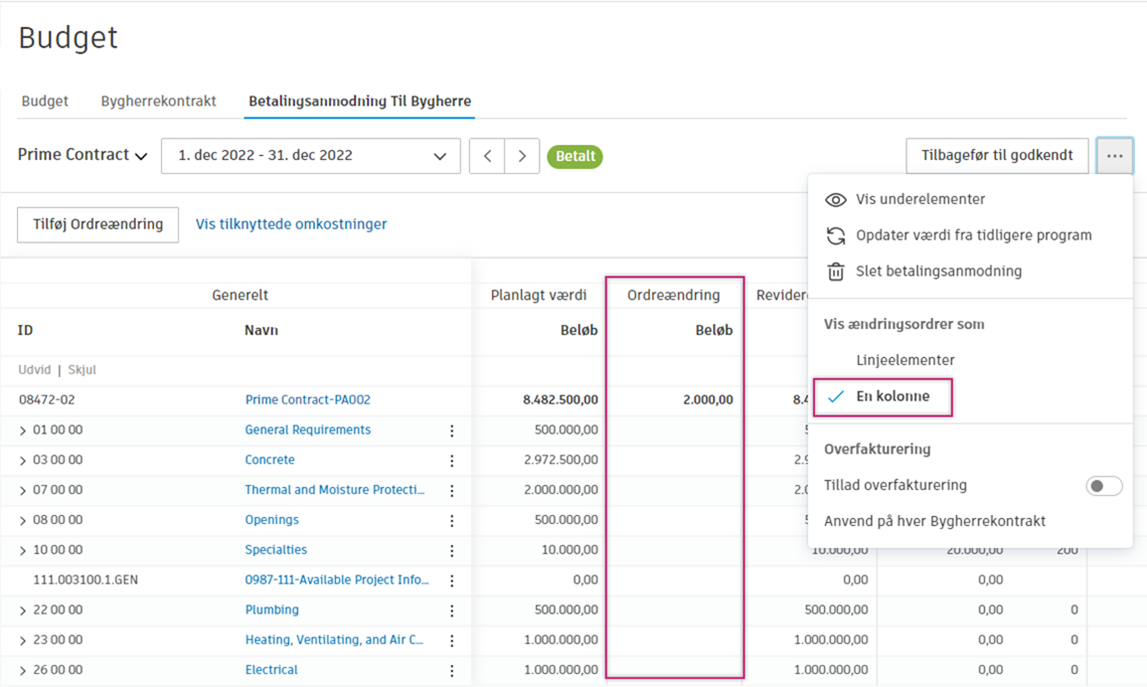This screenshot has height=687, width=1147.
Task: Toggle the Tillad overfakturering switch
Action: (1103, 486)
